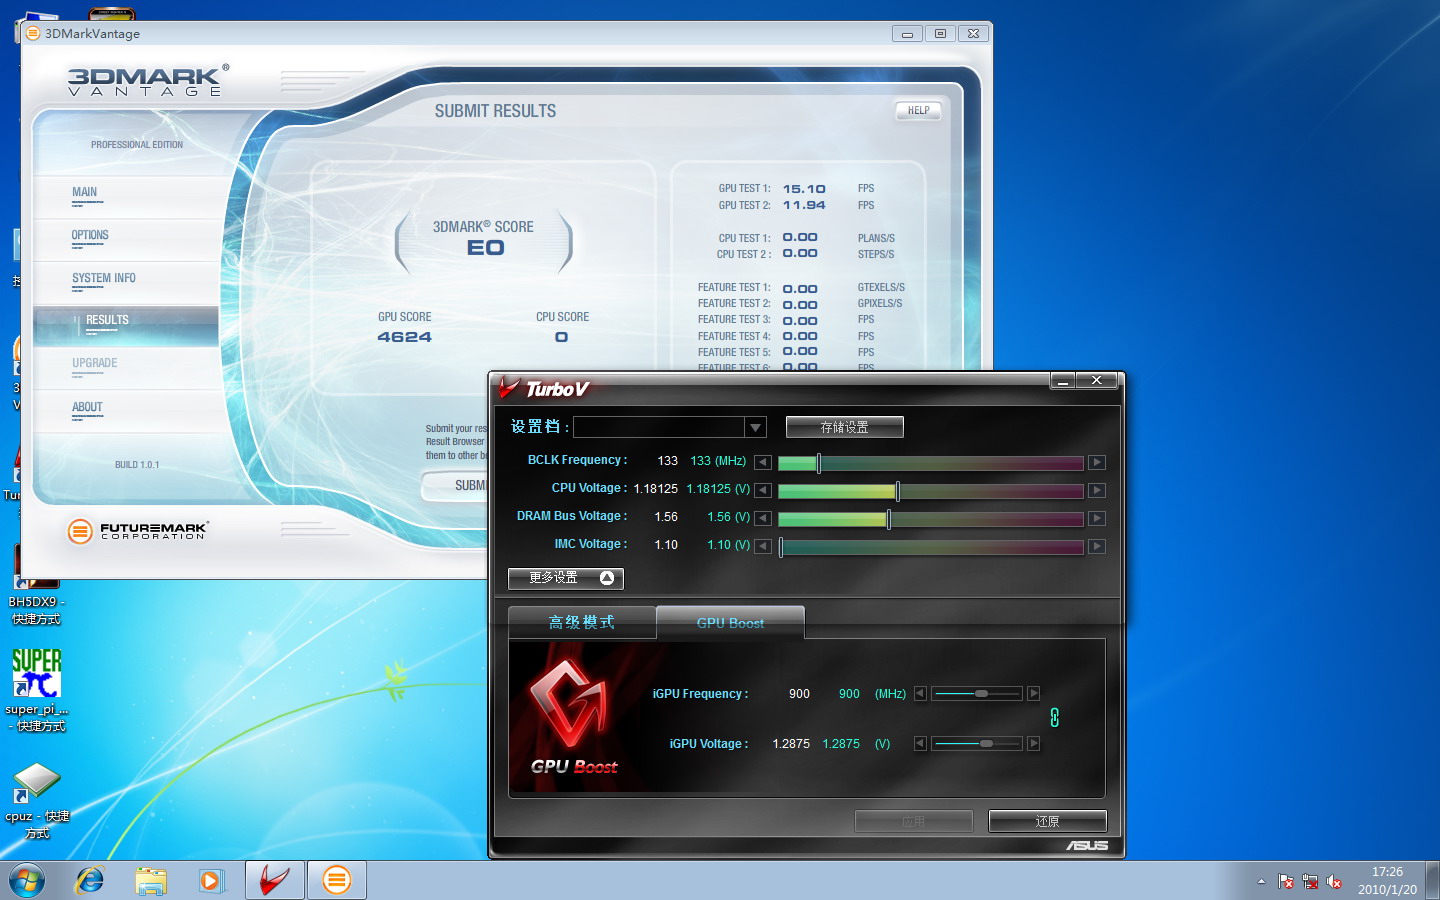Launch Internet Explorer from taskbar
Viewport: 1440px width, 900px height.
[89, 881]
